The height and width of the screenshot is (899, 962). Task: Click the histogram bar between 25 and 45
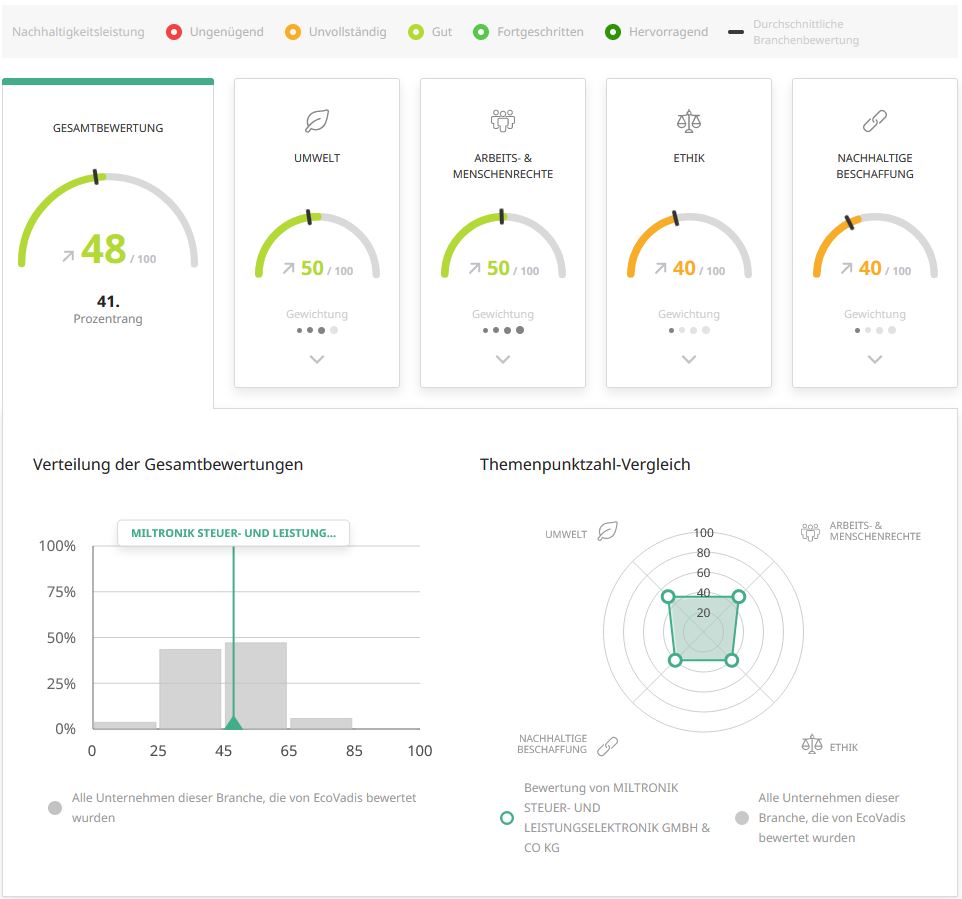(x=190, y=689)
